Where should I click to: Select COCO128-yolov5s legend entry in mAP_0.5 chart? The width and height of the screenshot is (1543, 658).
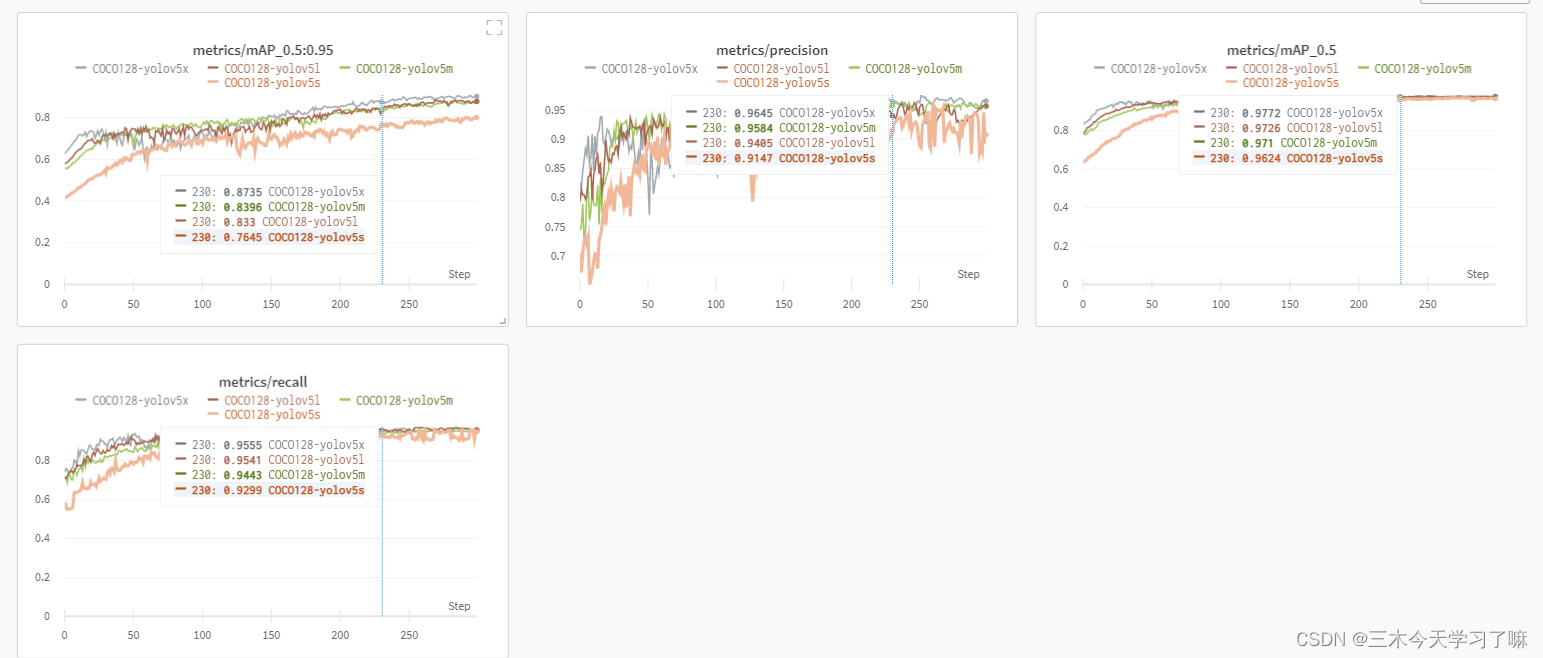point(1282,83)
